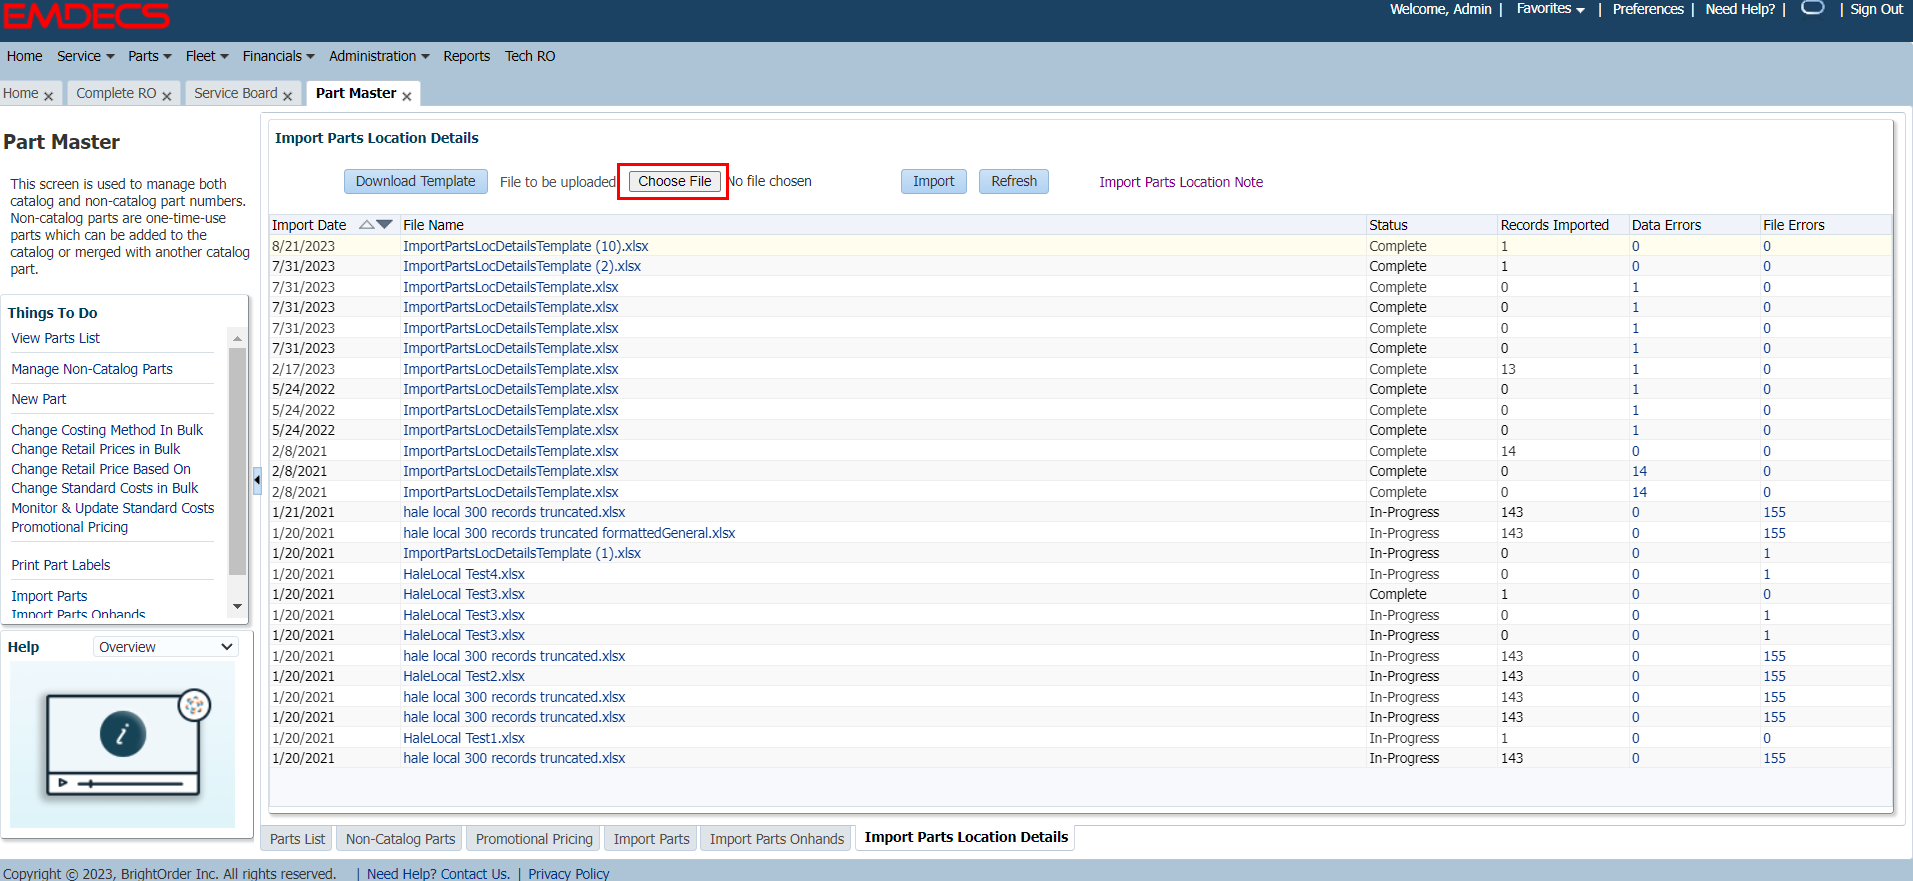The height and width of the screenshot is (881, 1913).
Task: Click the Records Imported column header
Action: pos(1562,225)
